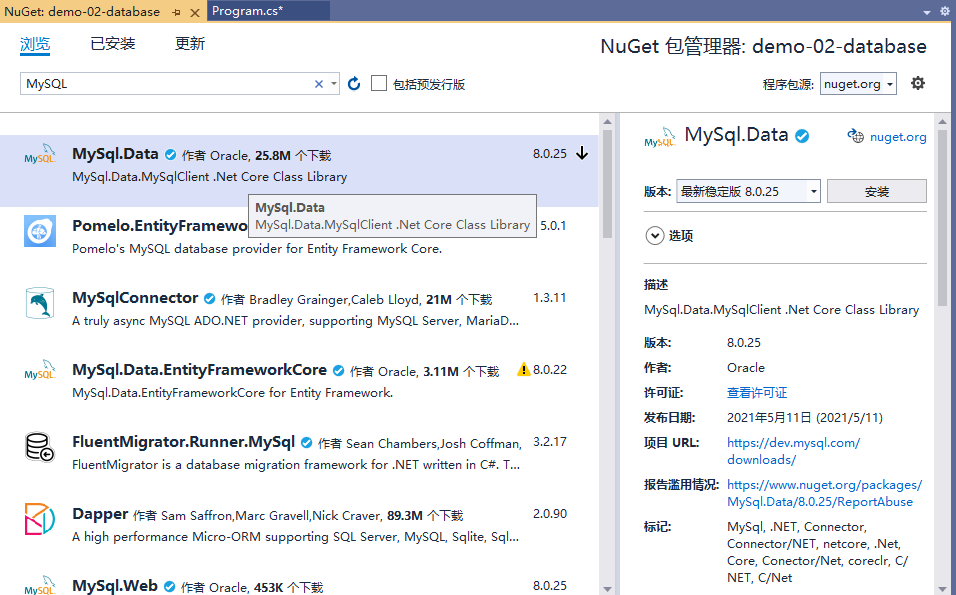Close the NuGet demo-02-database tab

194,12
